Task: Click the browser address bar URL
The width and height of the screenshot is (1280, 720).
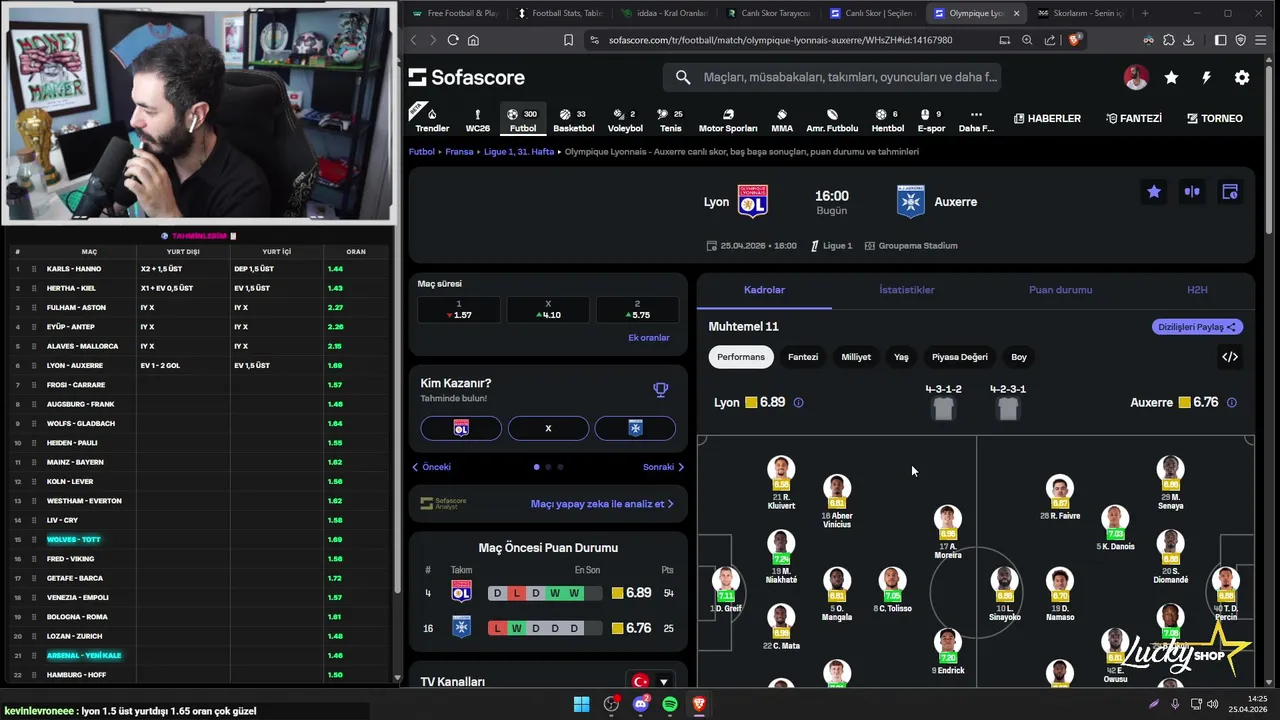Action: click(780, 40)
